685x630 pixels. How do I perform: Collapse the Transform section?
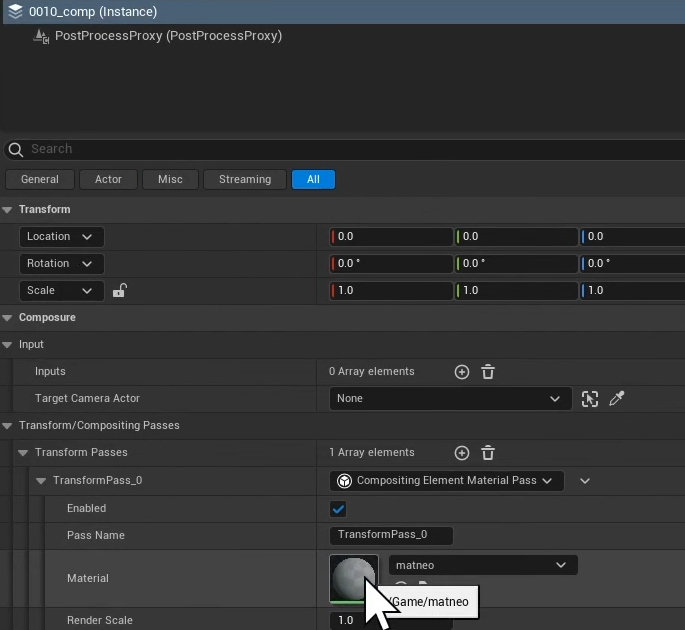tap(8, 210)
